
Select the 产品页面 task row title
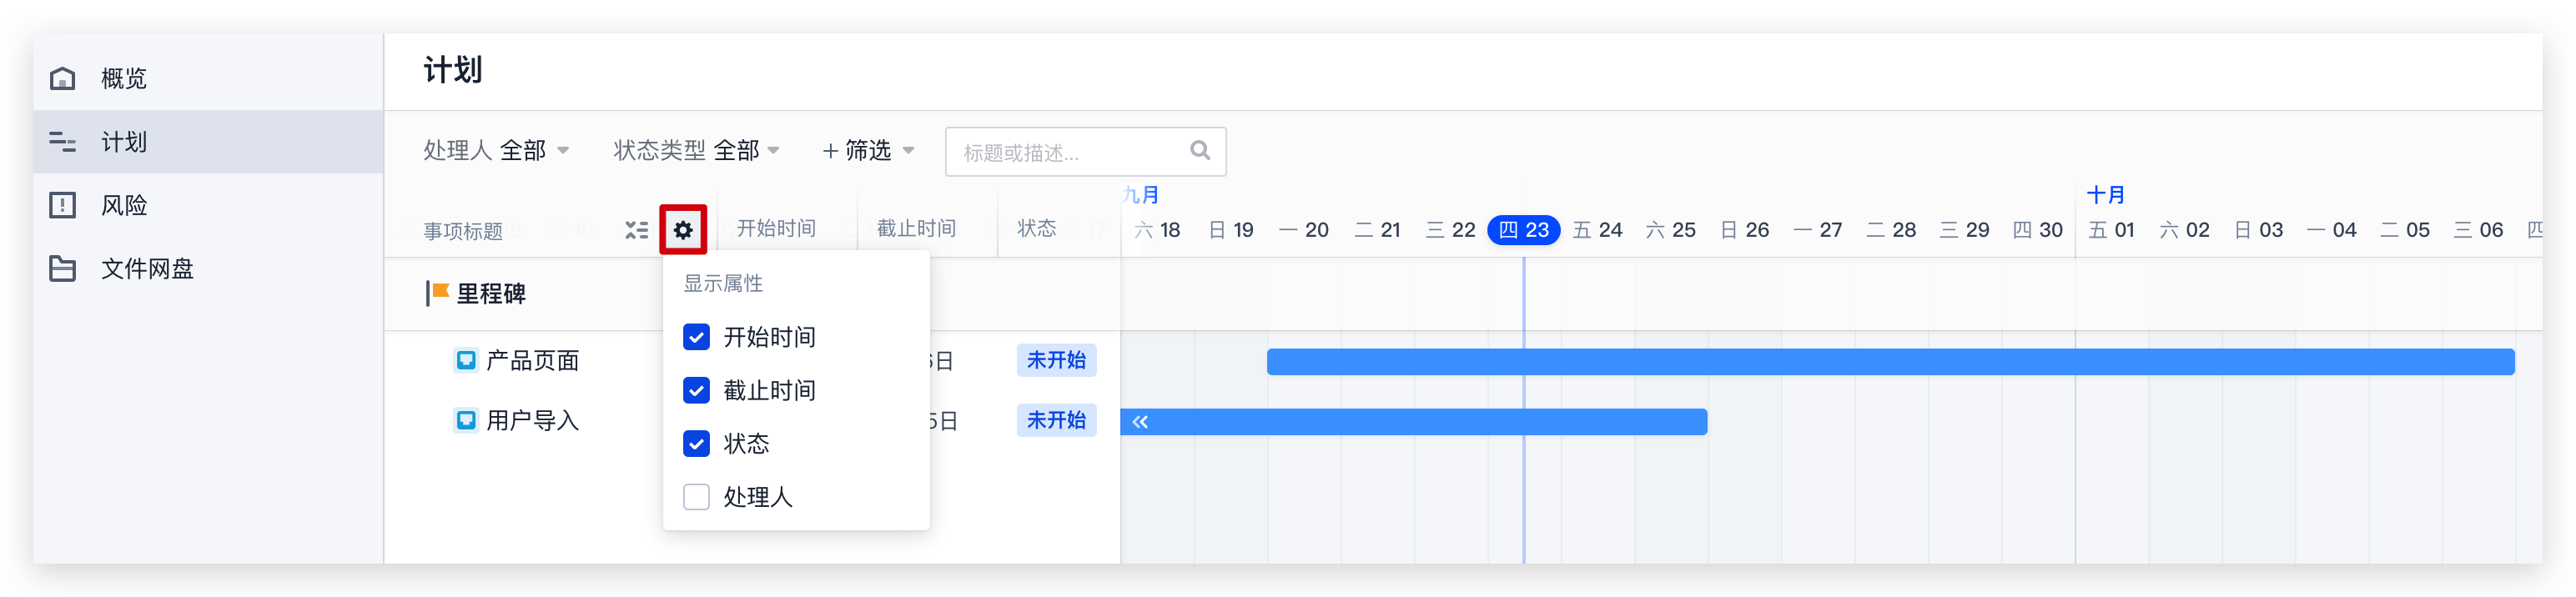(532, 360)
